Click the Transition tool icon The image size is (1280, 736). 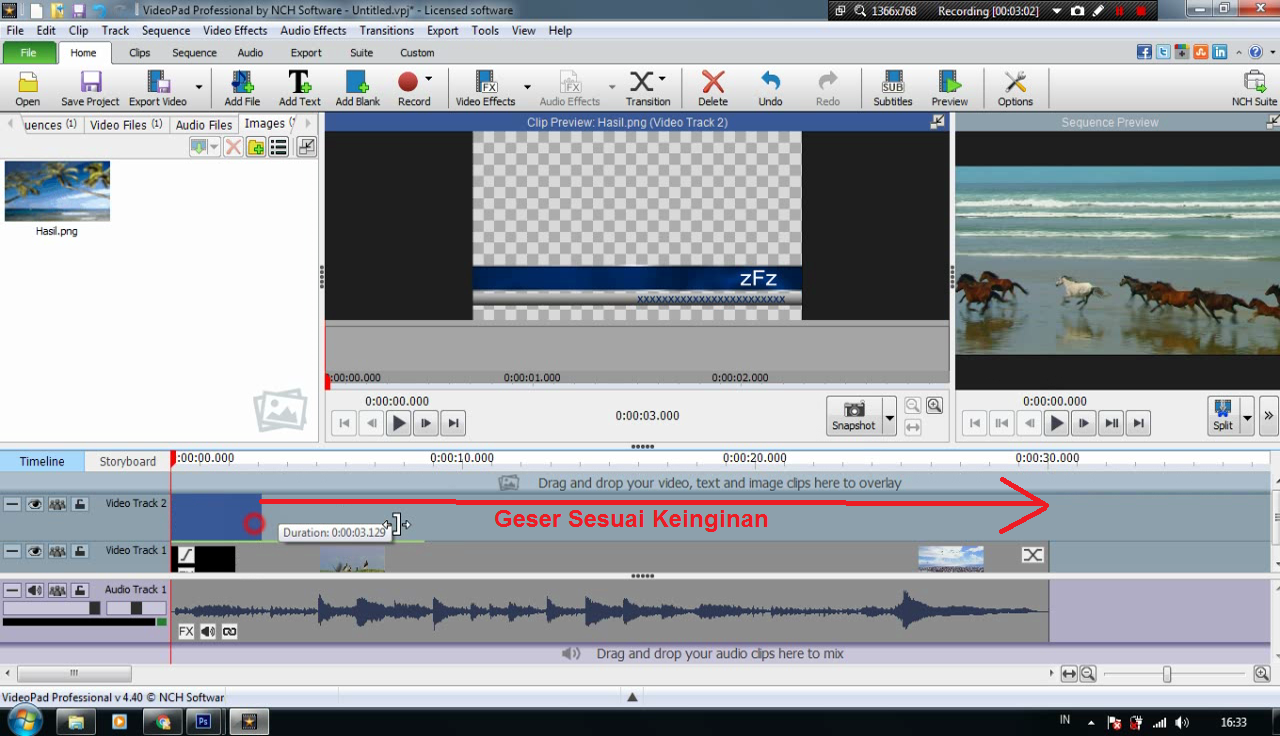pos(647,88)
